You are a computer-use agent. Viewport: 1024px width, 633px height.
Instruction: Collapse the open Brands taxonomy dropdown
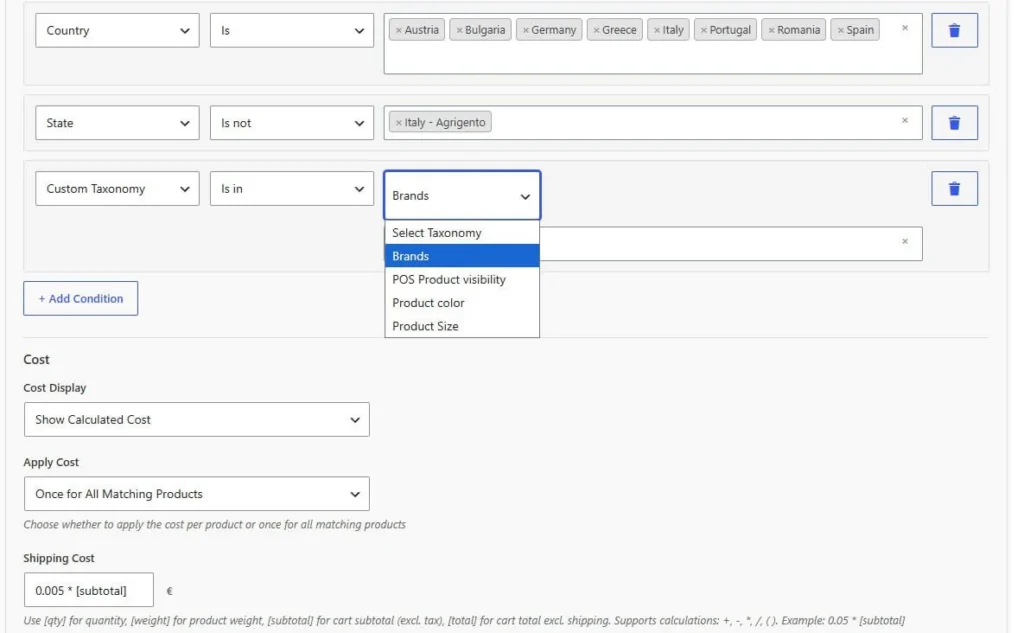click(462, 195)
